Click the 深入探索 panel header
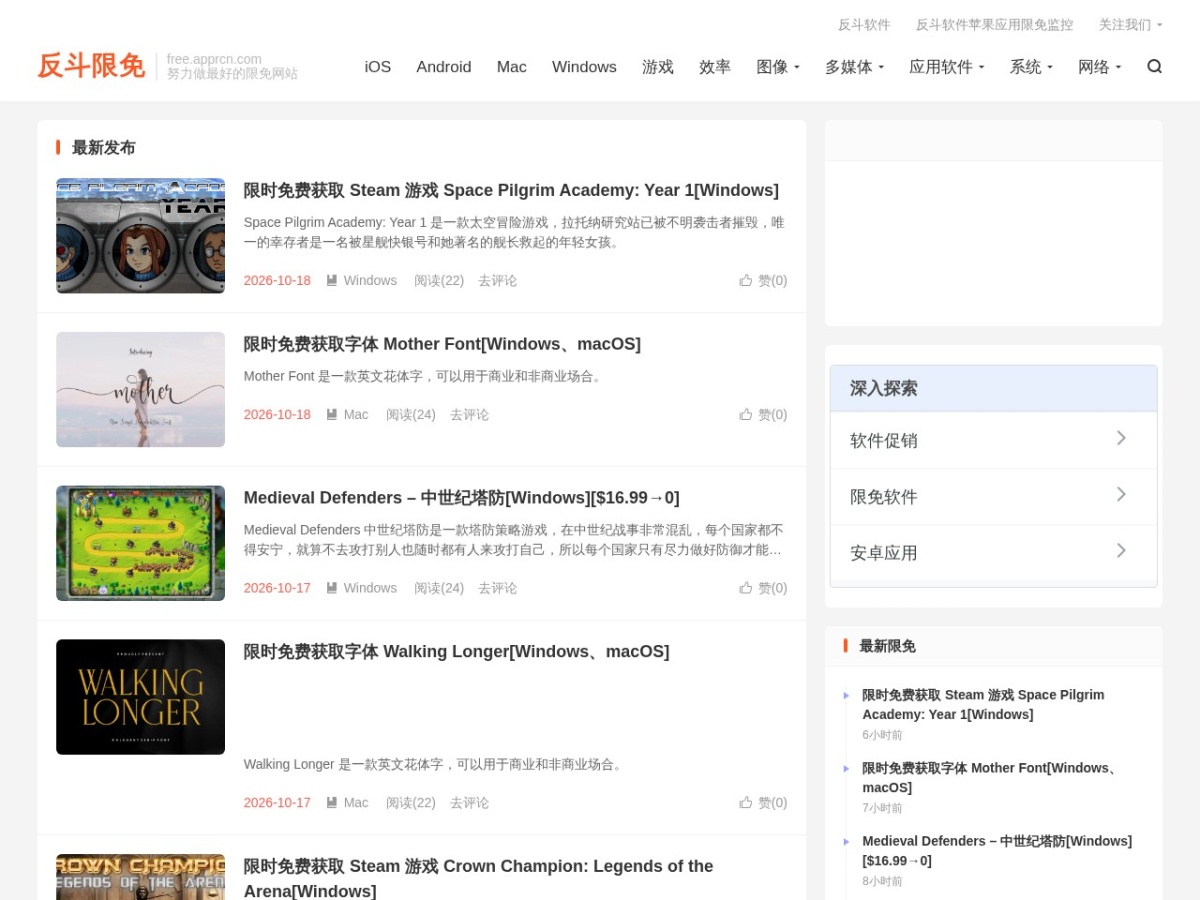 coord(993,388)
